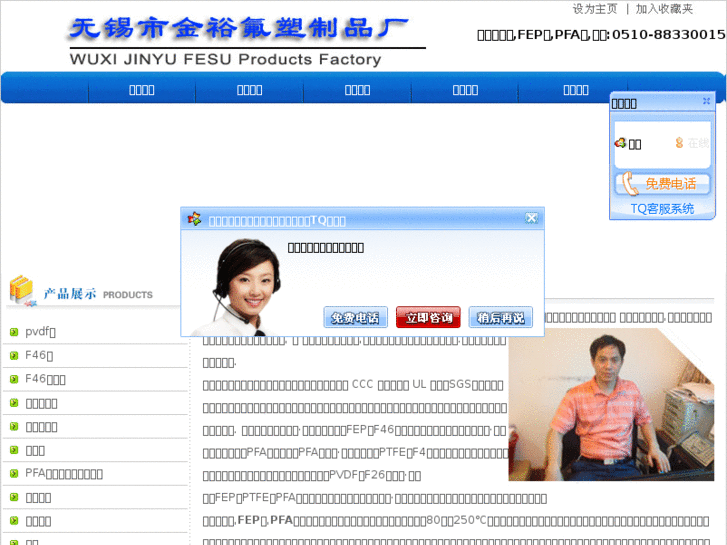Open the PFA product category link
This screenshot has width=727, height=545.
64,474
